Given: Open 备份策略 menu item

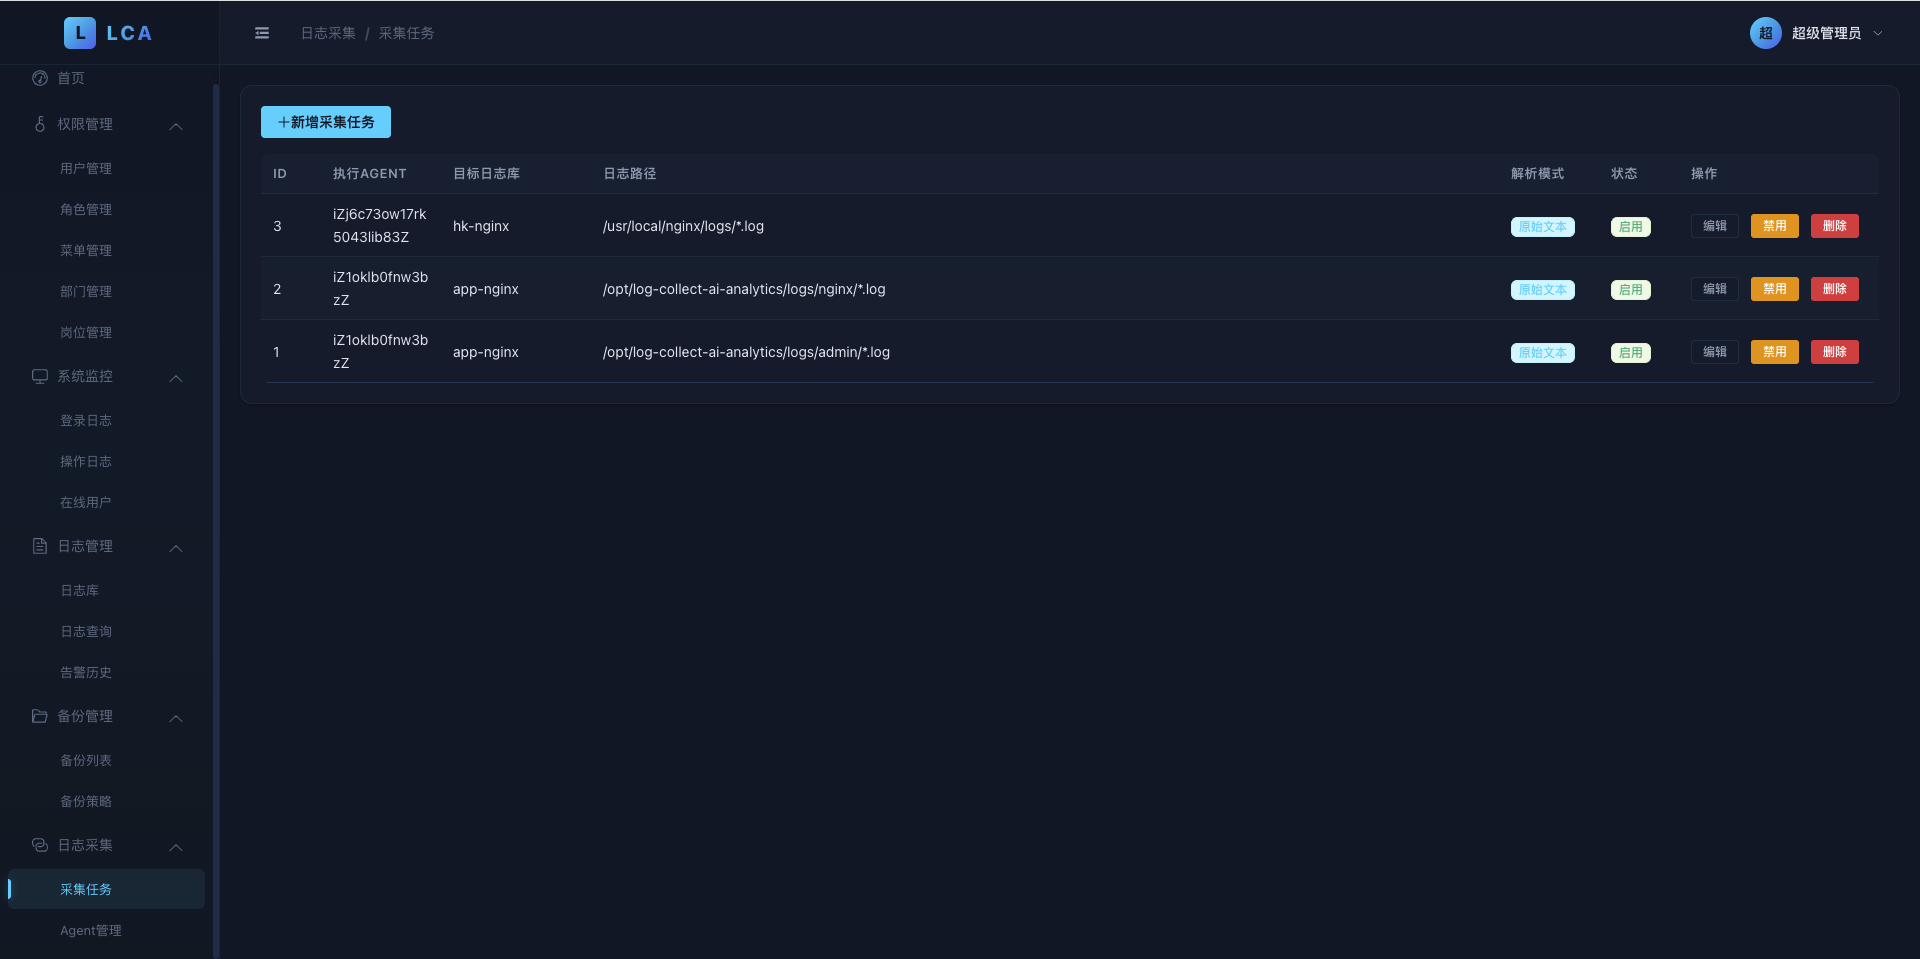Looking at the screenshot, I should [x=86, y=801].
